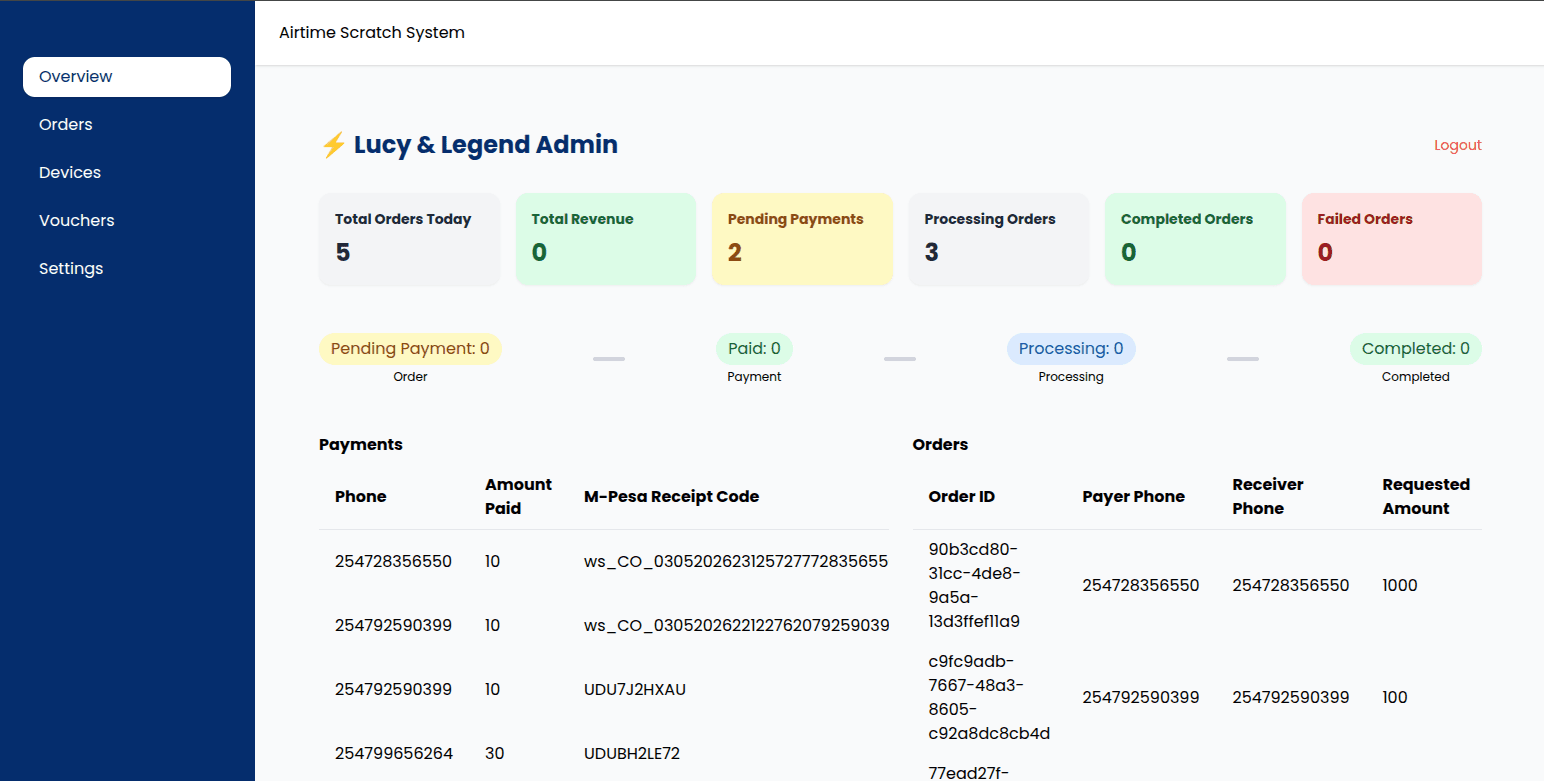Image resolution: width=1544 pixels, height=781 pixels.
Task: Click receipt code UDUBH2LE72
Action: point(632,754)
